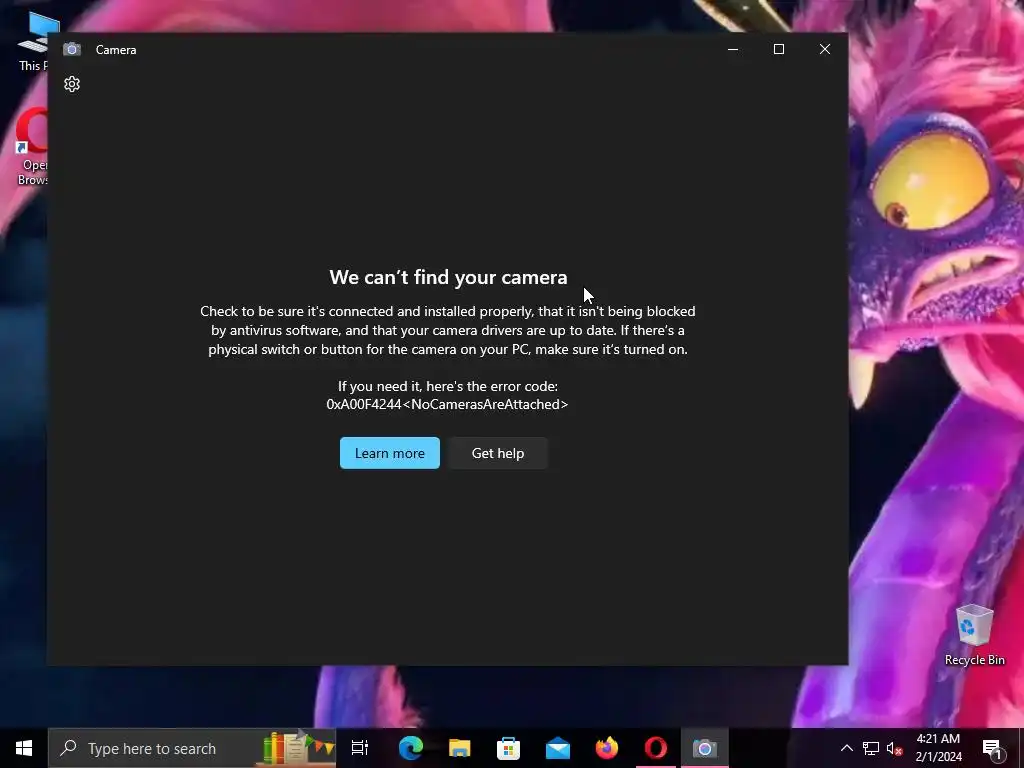Screen dimensions: 1024x768
Task: Click the Get help button
Action: click(x=498, y=453)
